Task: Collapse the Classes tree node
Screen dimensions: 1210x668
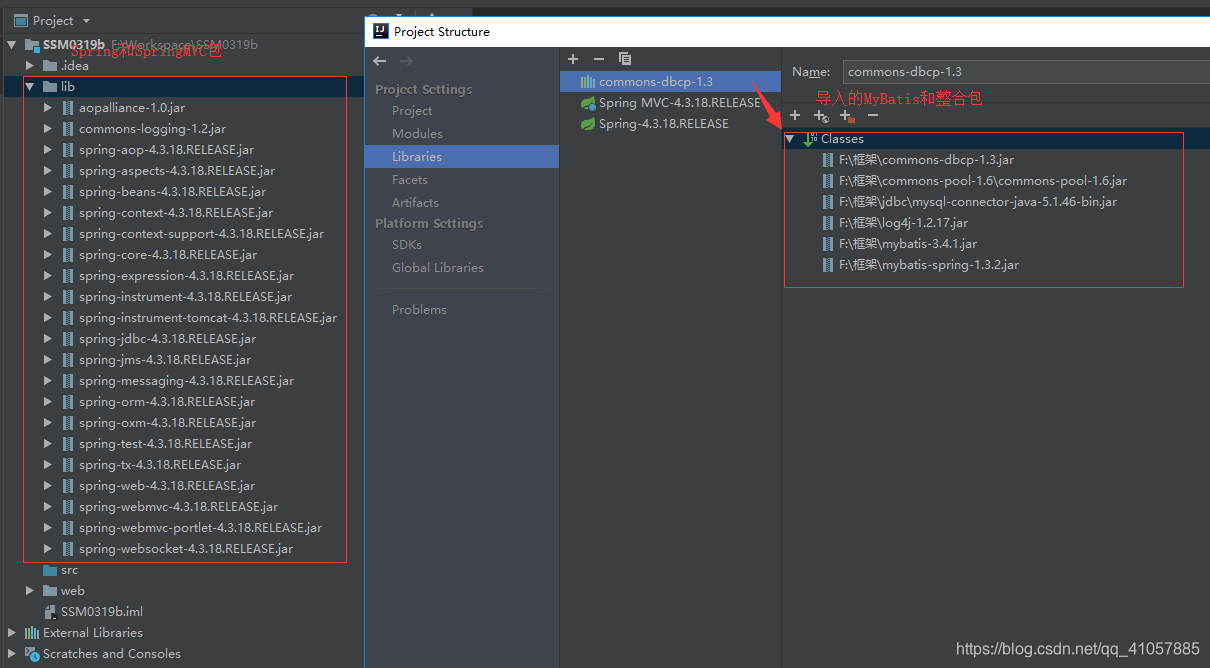Action: (x=790, y=139)
